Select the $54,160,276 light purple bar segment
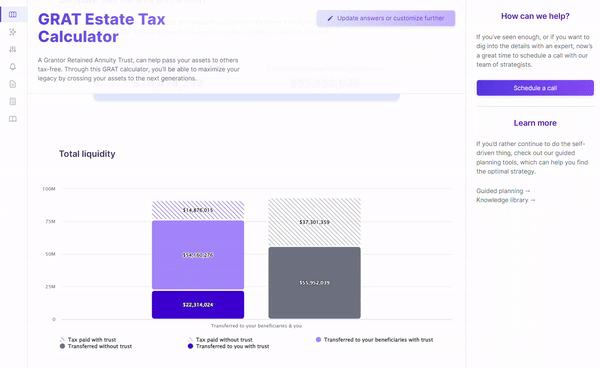Viewport: 600px width, 368px height. tap(198, 255)
